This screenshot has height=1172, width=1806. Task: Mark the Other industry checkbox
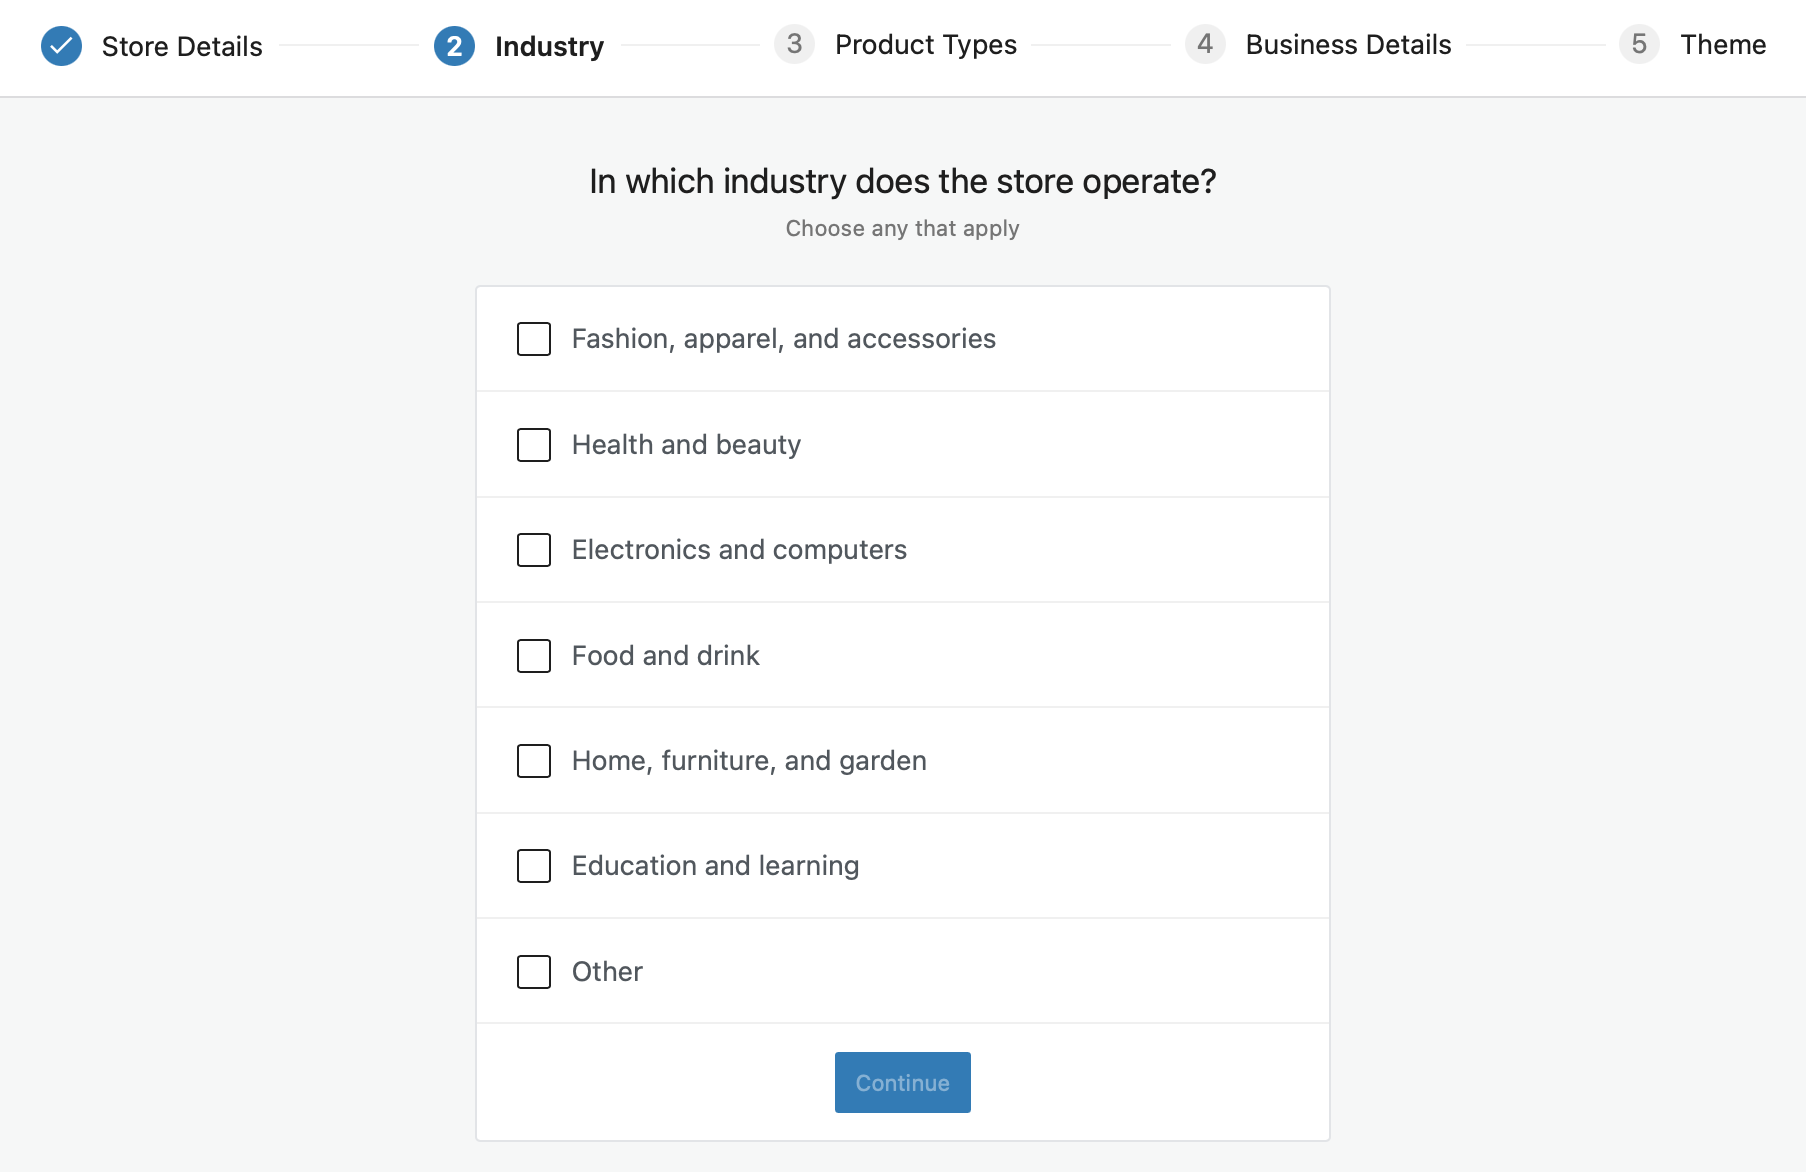[x=534, y=972]
